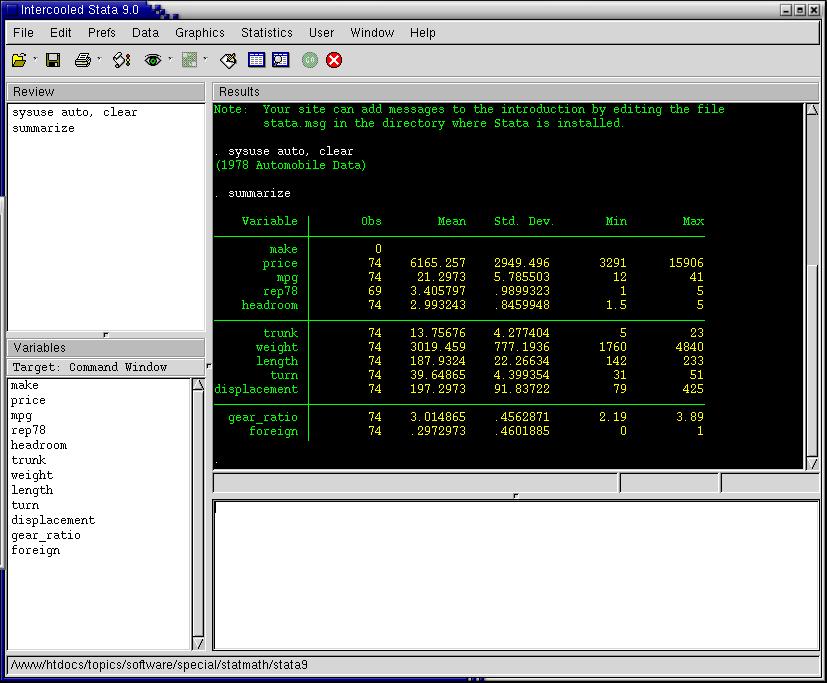This screenshot has height=683, width=827.
Task: Open the Data Browser magnifier icon
Action: (281, 60)
